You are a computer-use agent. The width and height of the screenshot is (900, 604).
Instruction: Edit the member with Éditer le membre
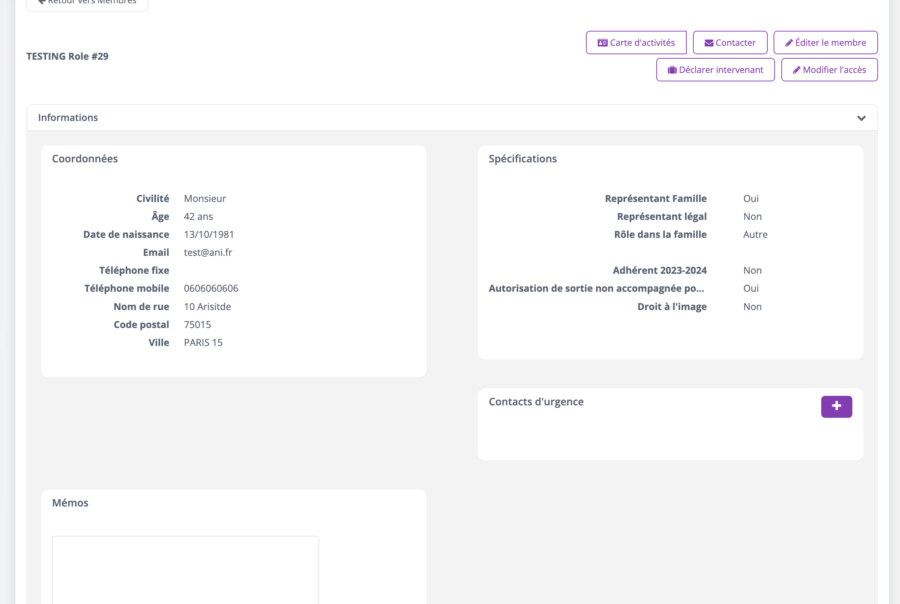point(825,42)
